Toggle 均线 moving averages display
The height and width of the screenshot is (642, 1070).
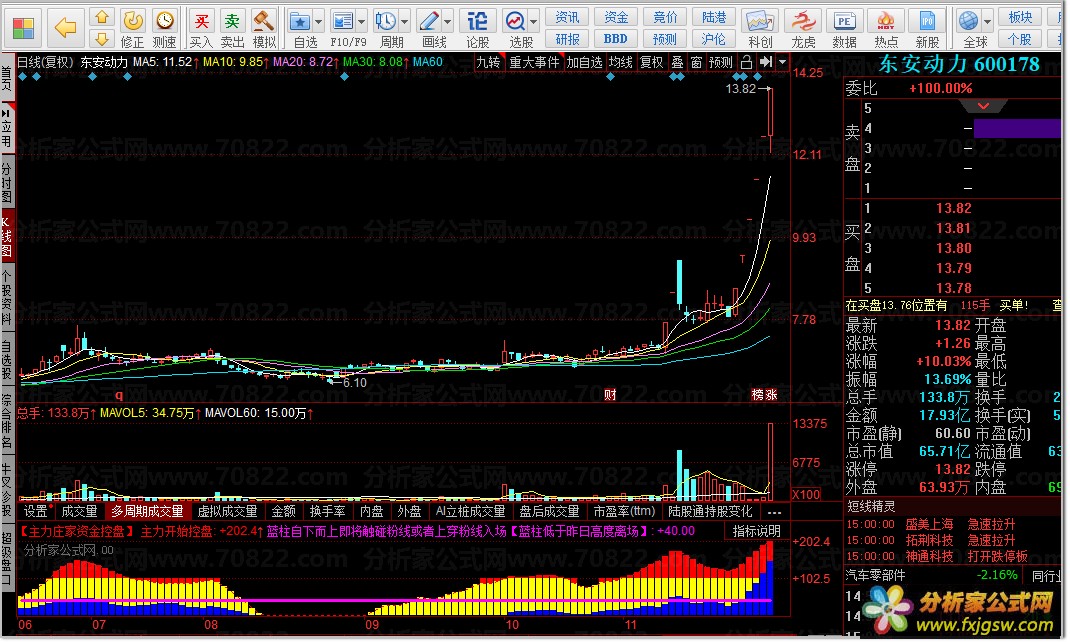click(x=620, y=63)
